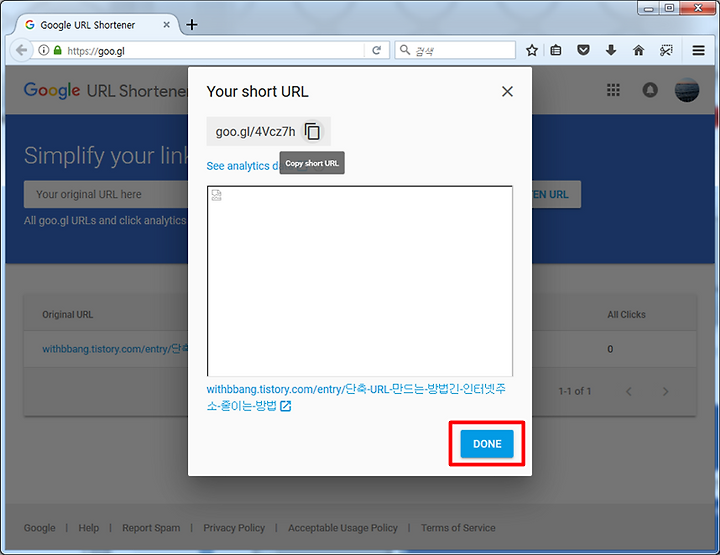Copy the short URL with clipboard icon
The image size is (720, 555).
click(x=312, y=132)
